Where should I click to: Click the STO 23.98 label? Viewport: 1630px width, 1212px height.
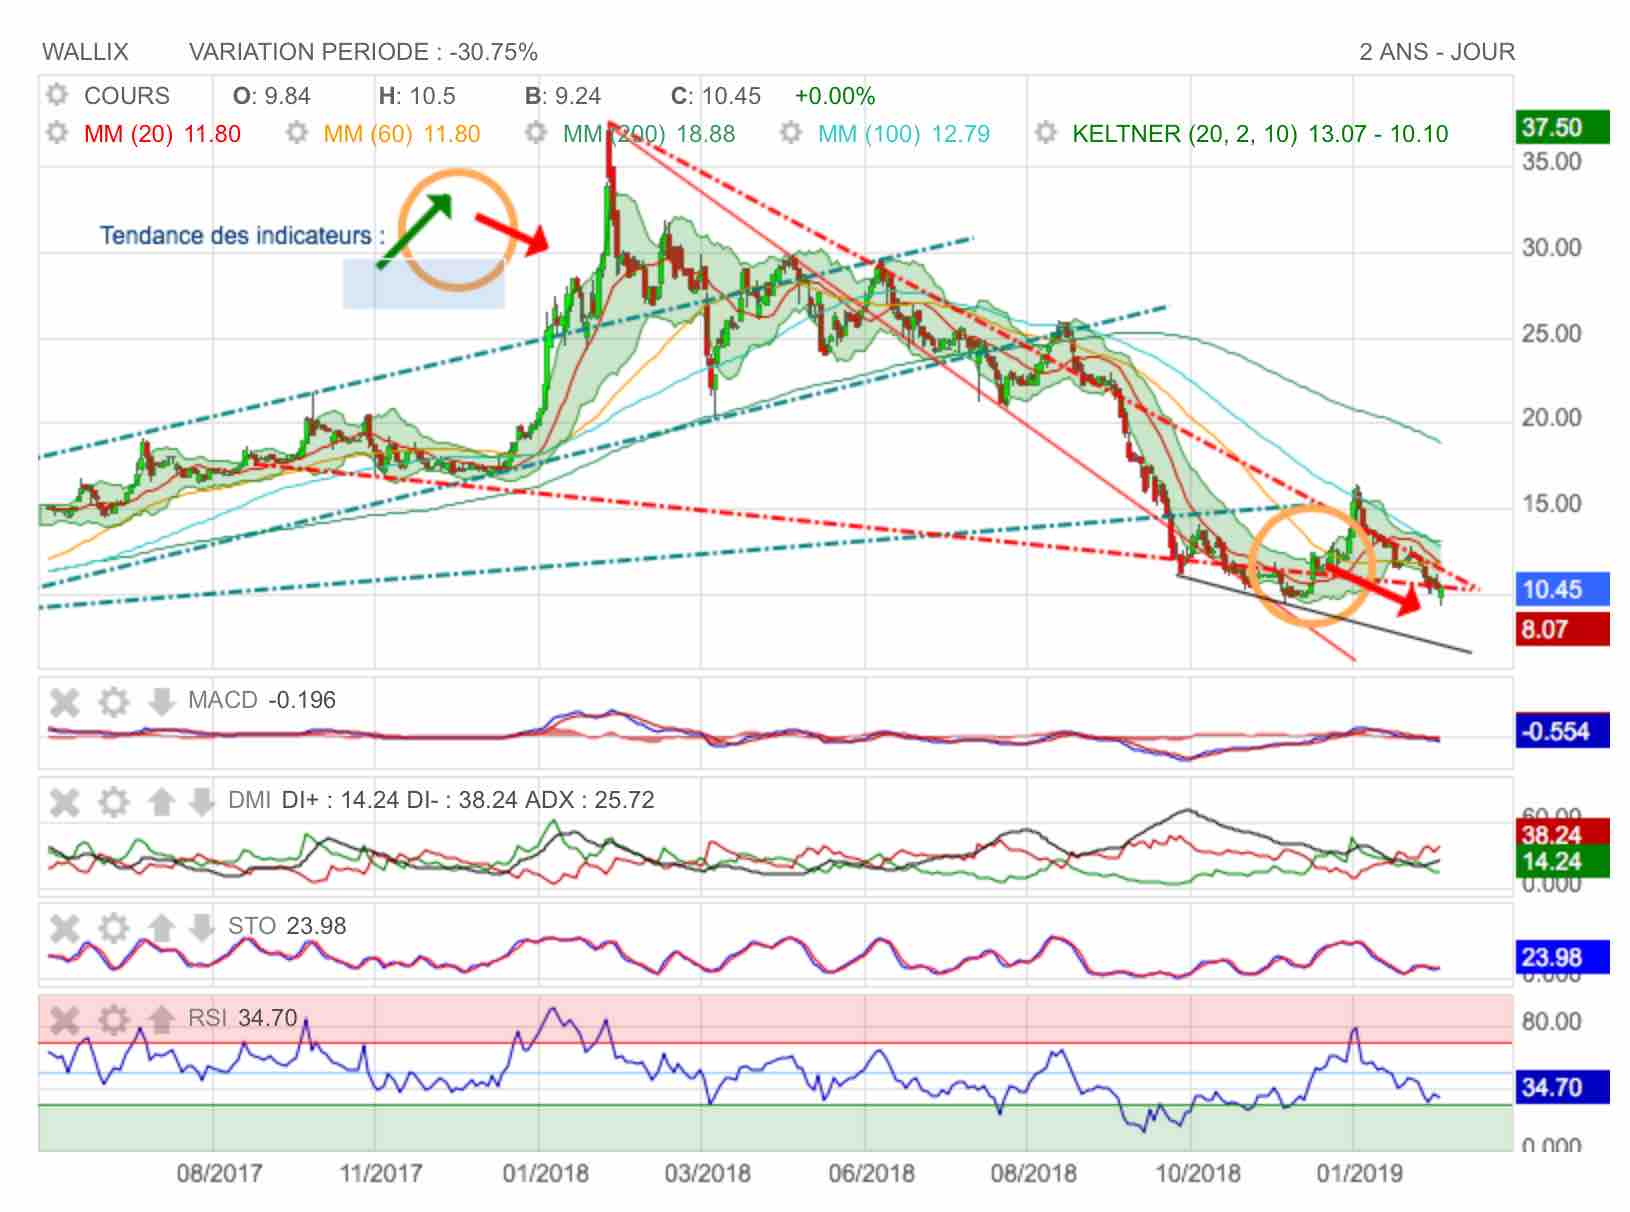pyautogui.click(x=287, y=926)
